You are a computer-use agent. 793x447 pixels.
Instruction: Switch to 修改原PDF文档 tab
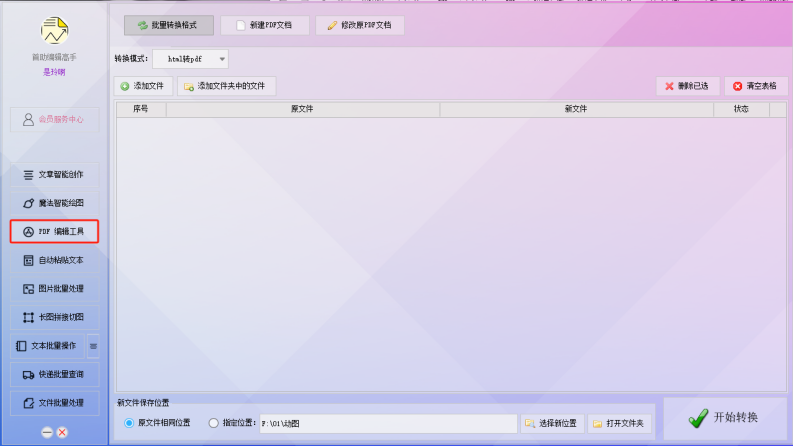(360, 25)
